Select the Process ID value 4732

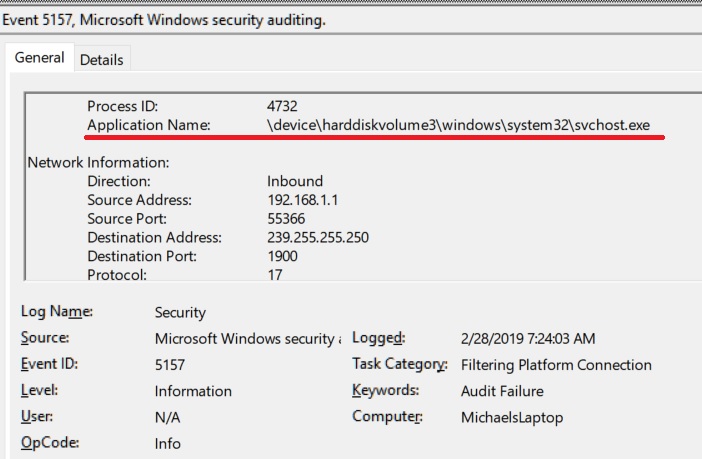[282, 106]
